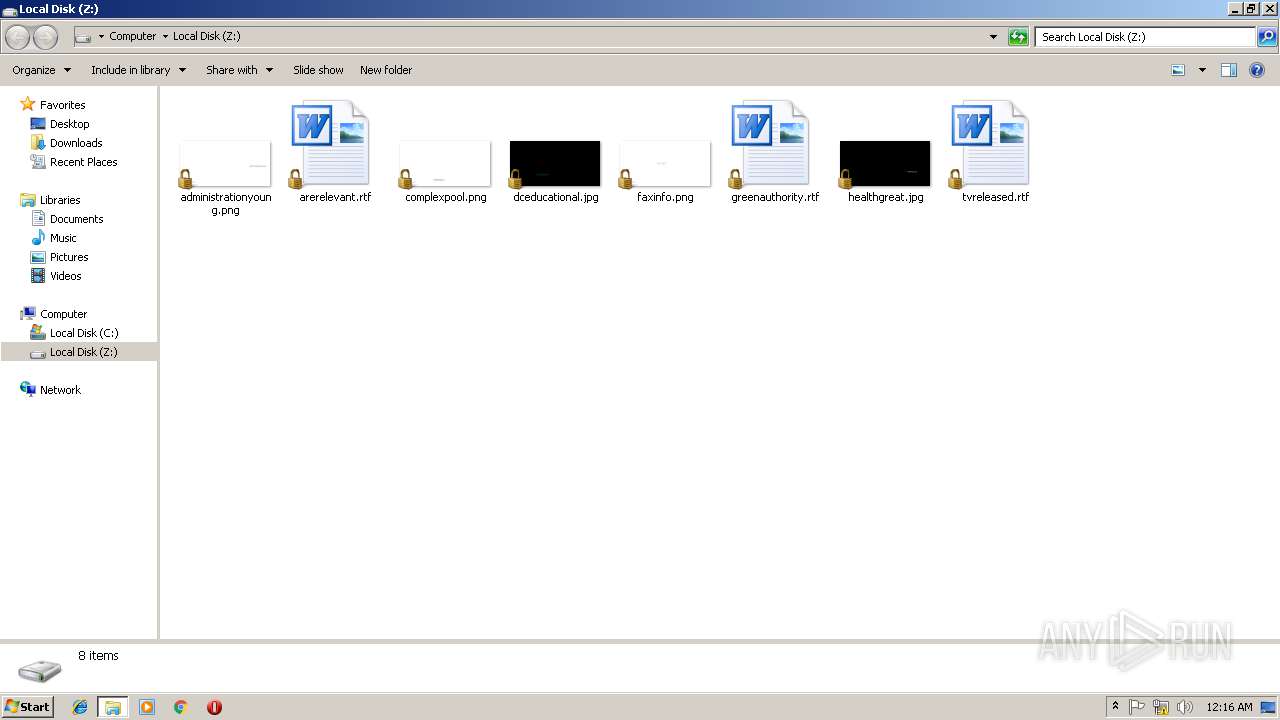Click the Refresh button beside address bar

(x=1018, y=37)
